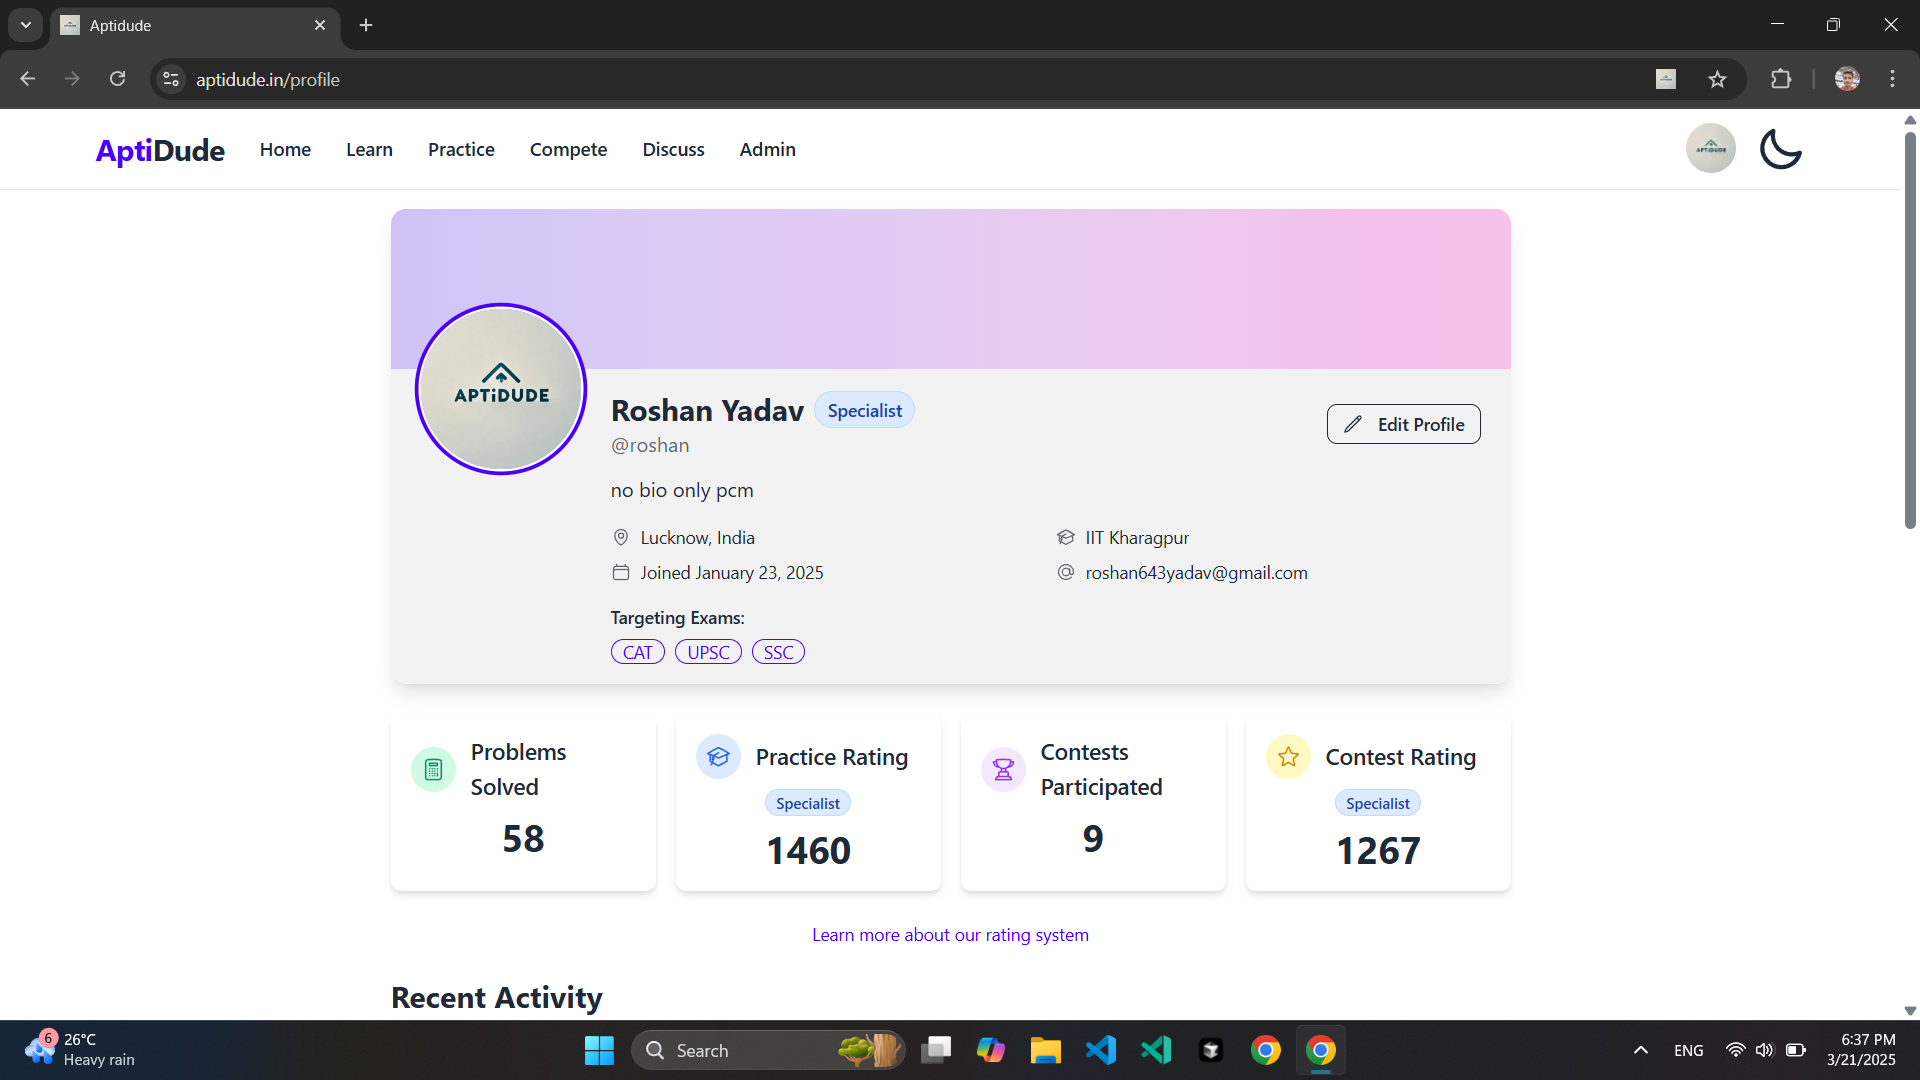Toggle dark mode moon icon

coord(1780,149)
